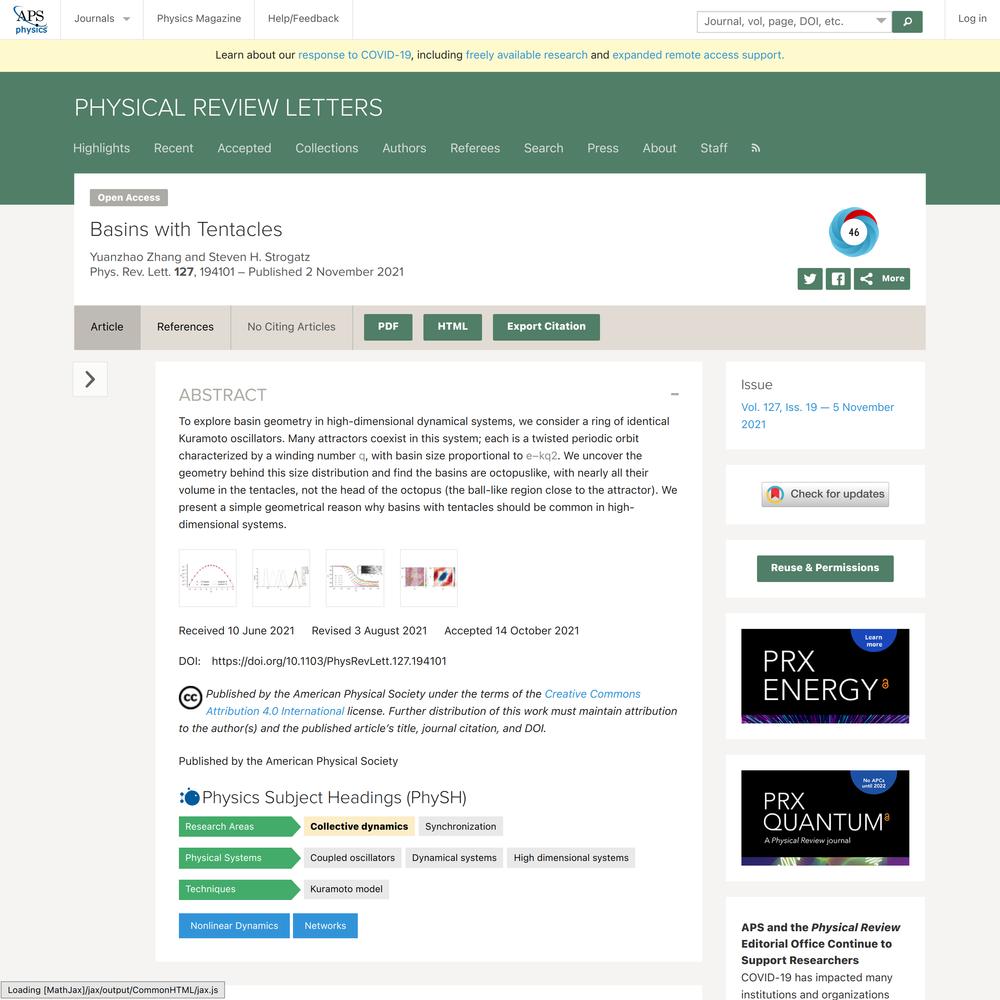
Task: Open the PRX Energy advertisement
Action: pos(825,676)
